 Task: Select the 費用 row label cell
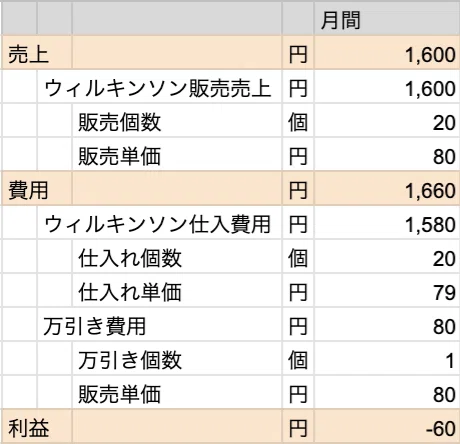coord(36,190)
